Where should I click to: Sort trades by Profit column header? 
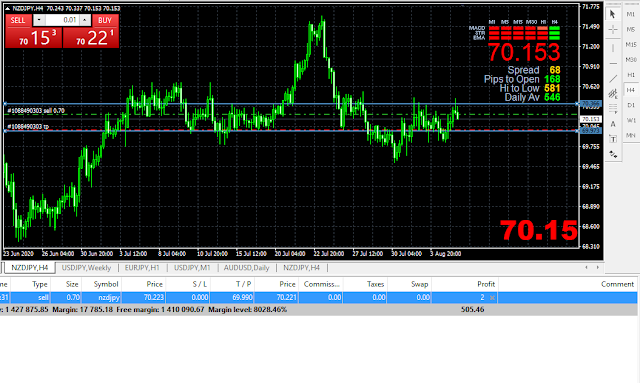point(465,284)
